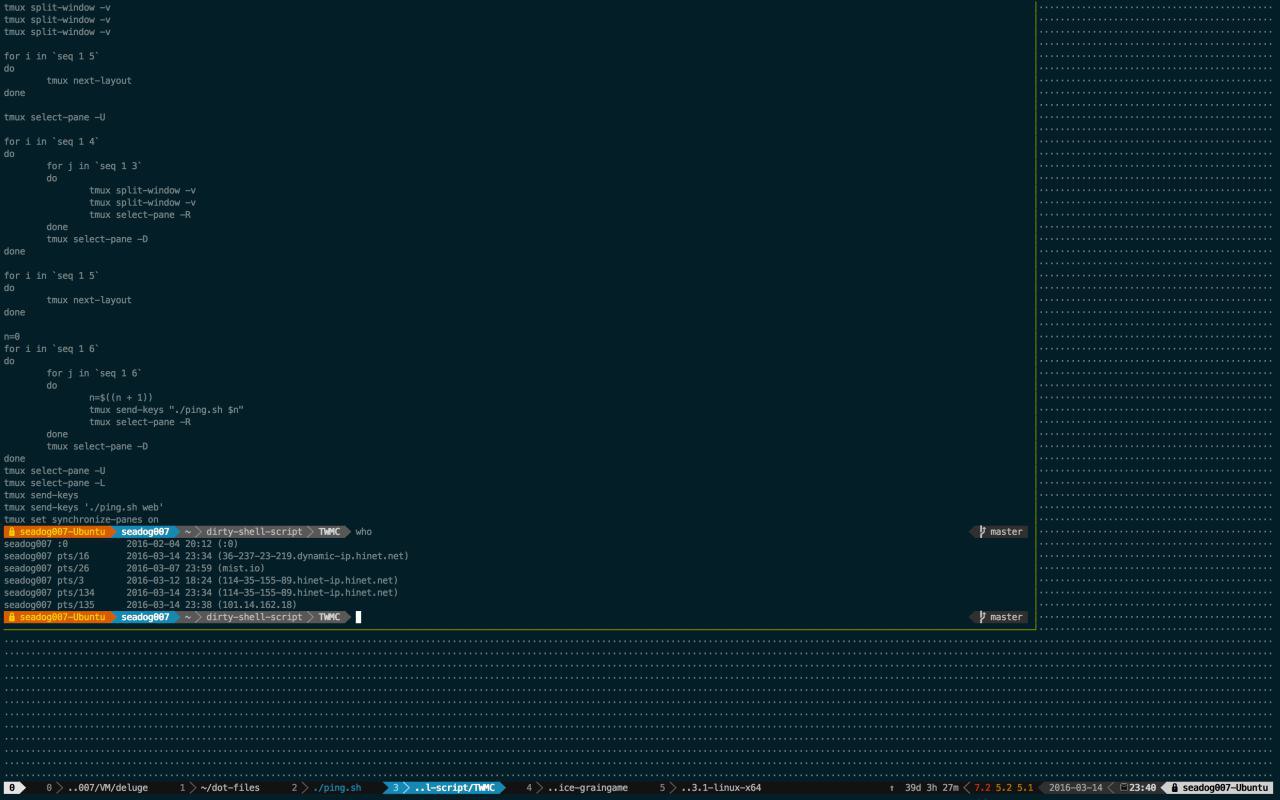
Task: Click the IP address 101.14.162.18
Action: click(257, 605)
